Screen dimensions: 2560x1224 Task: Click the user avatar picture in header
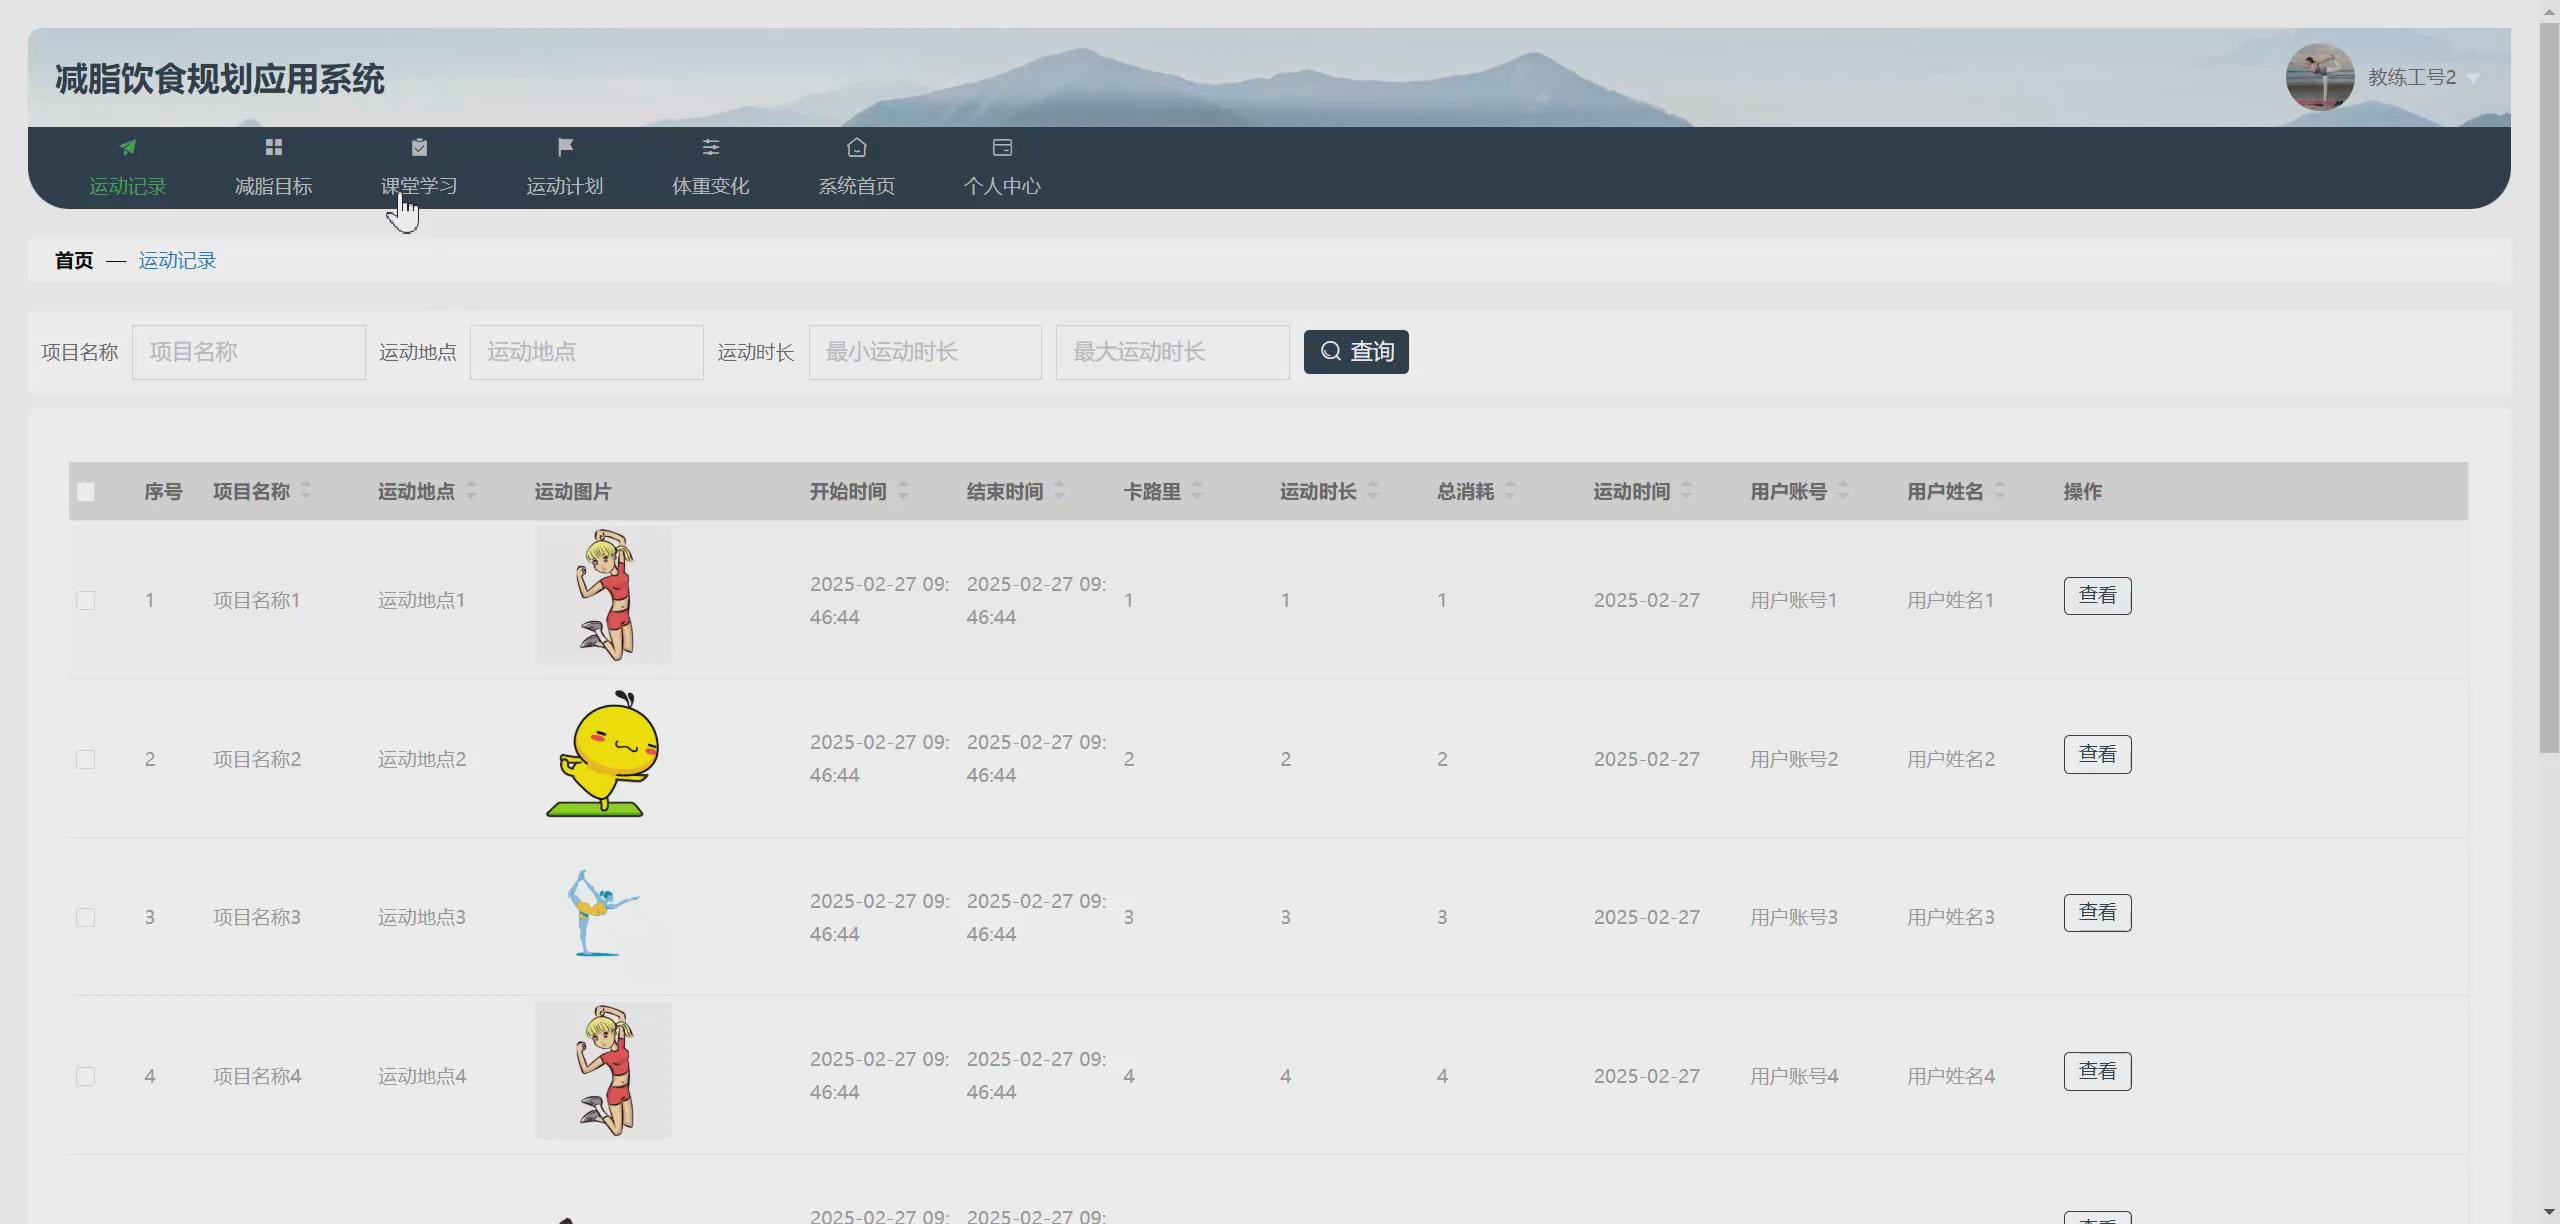tap(2319, 77)
